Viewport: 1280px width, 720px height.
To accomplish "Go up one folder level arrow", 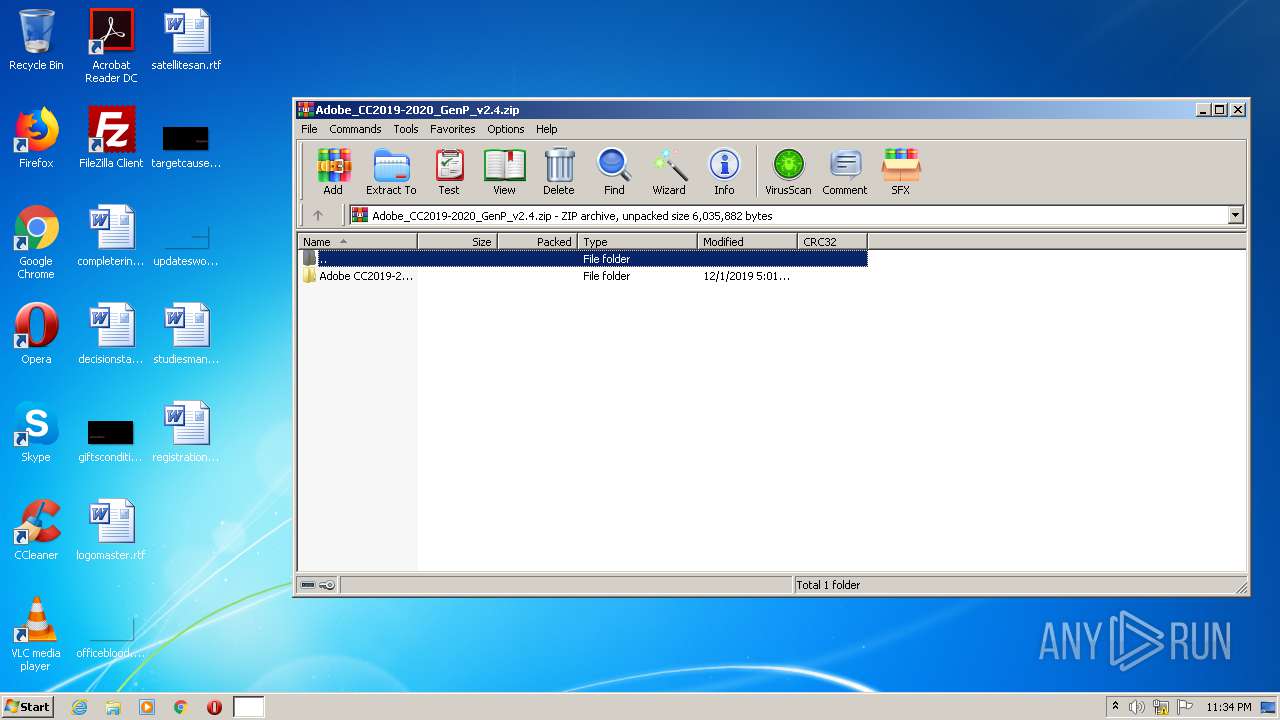I will [318, 215].
